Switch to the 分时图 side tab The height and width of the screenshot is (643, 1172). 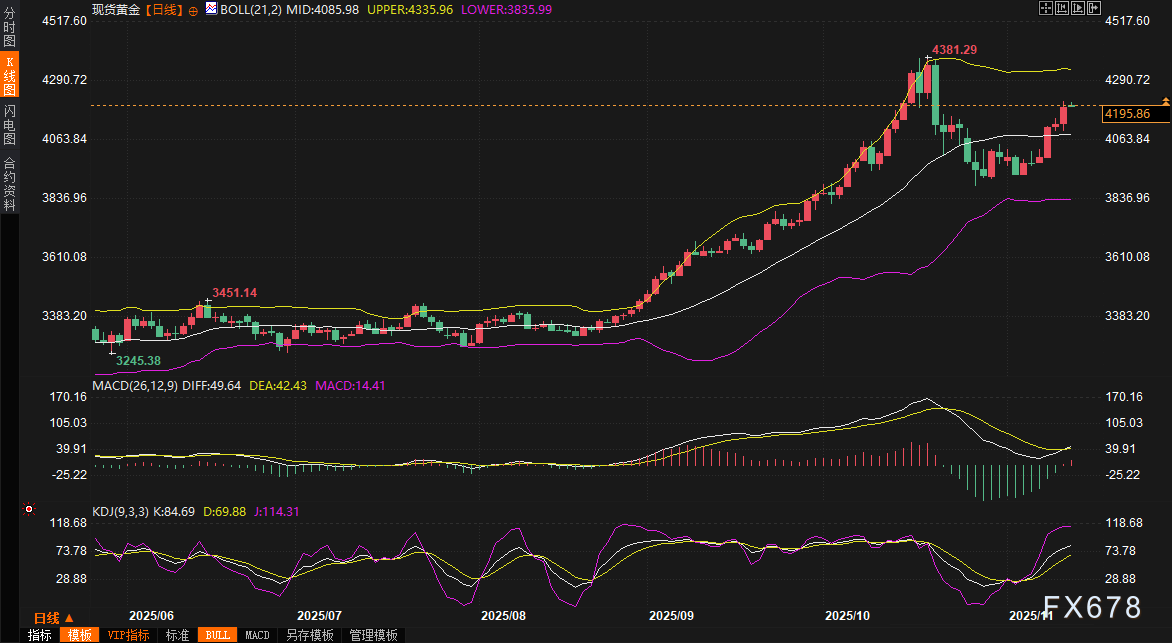coord(9,30)
